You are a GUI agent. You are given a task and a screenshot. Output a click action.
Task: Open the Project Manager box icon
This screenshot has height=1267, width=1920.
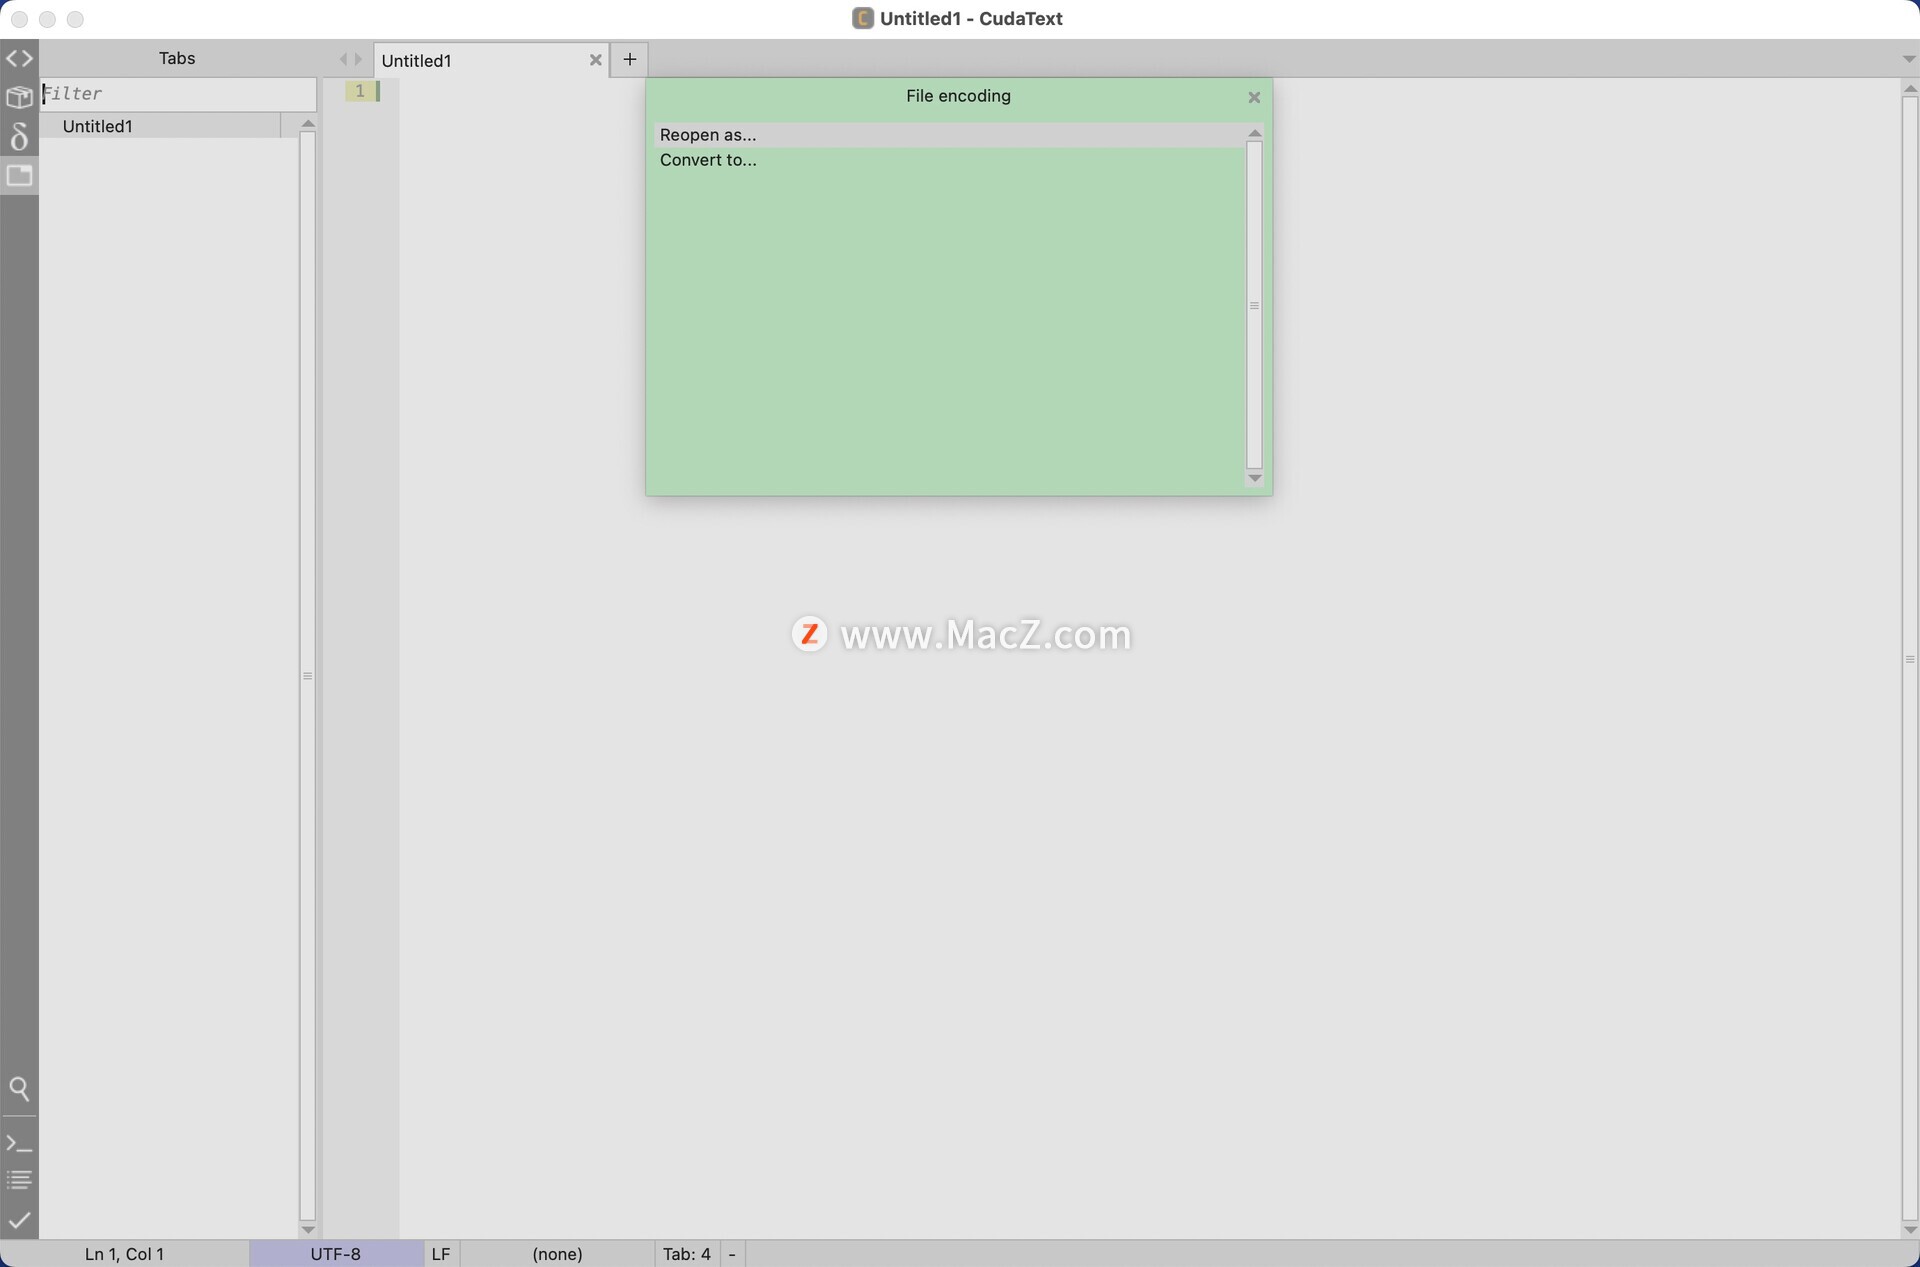[19, 97]
